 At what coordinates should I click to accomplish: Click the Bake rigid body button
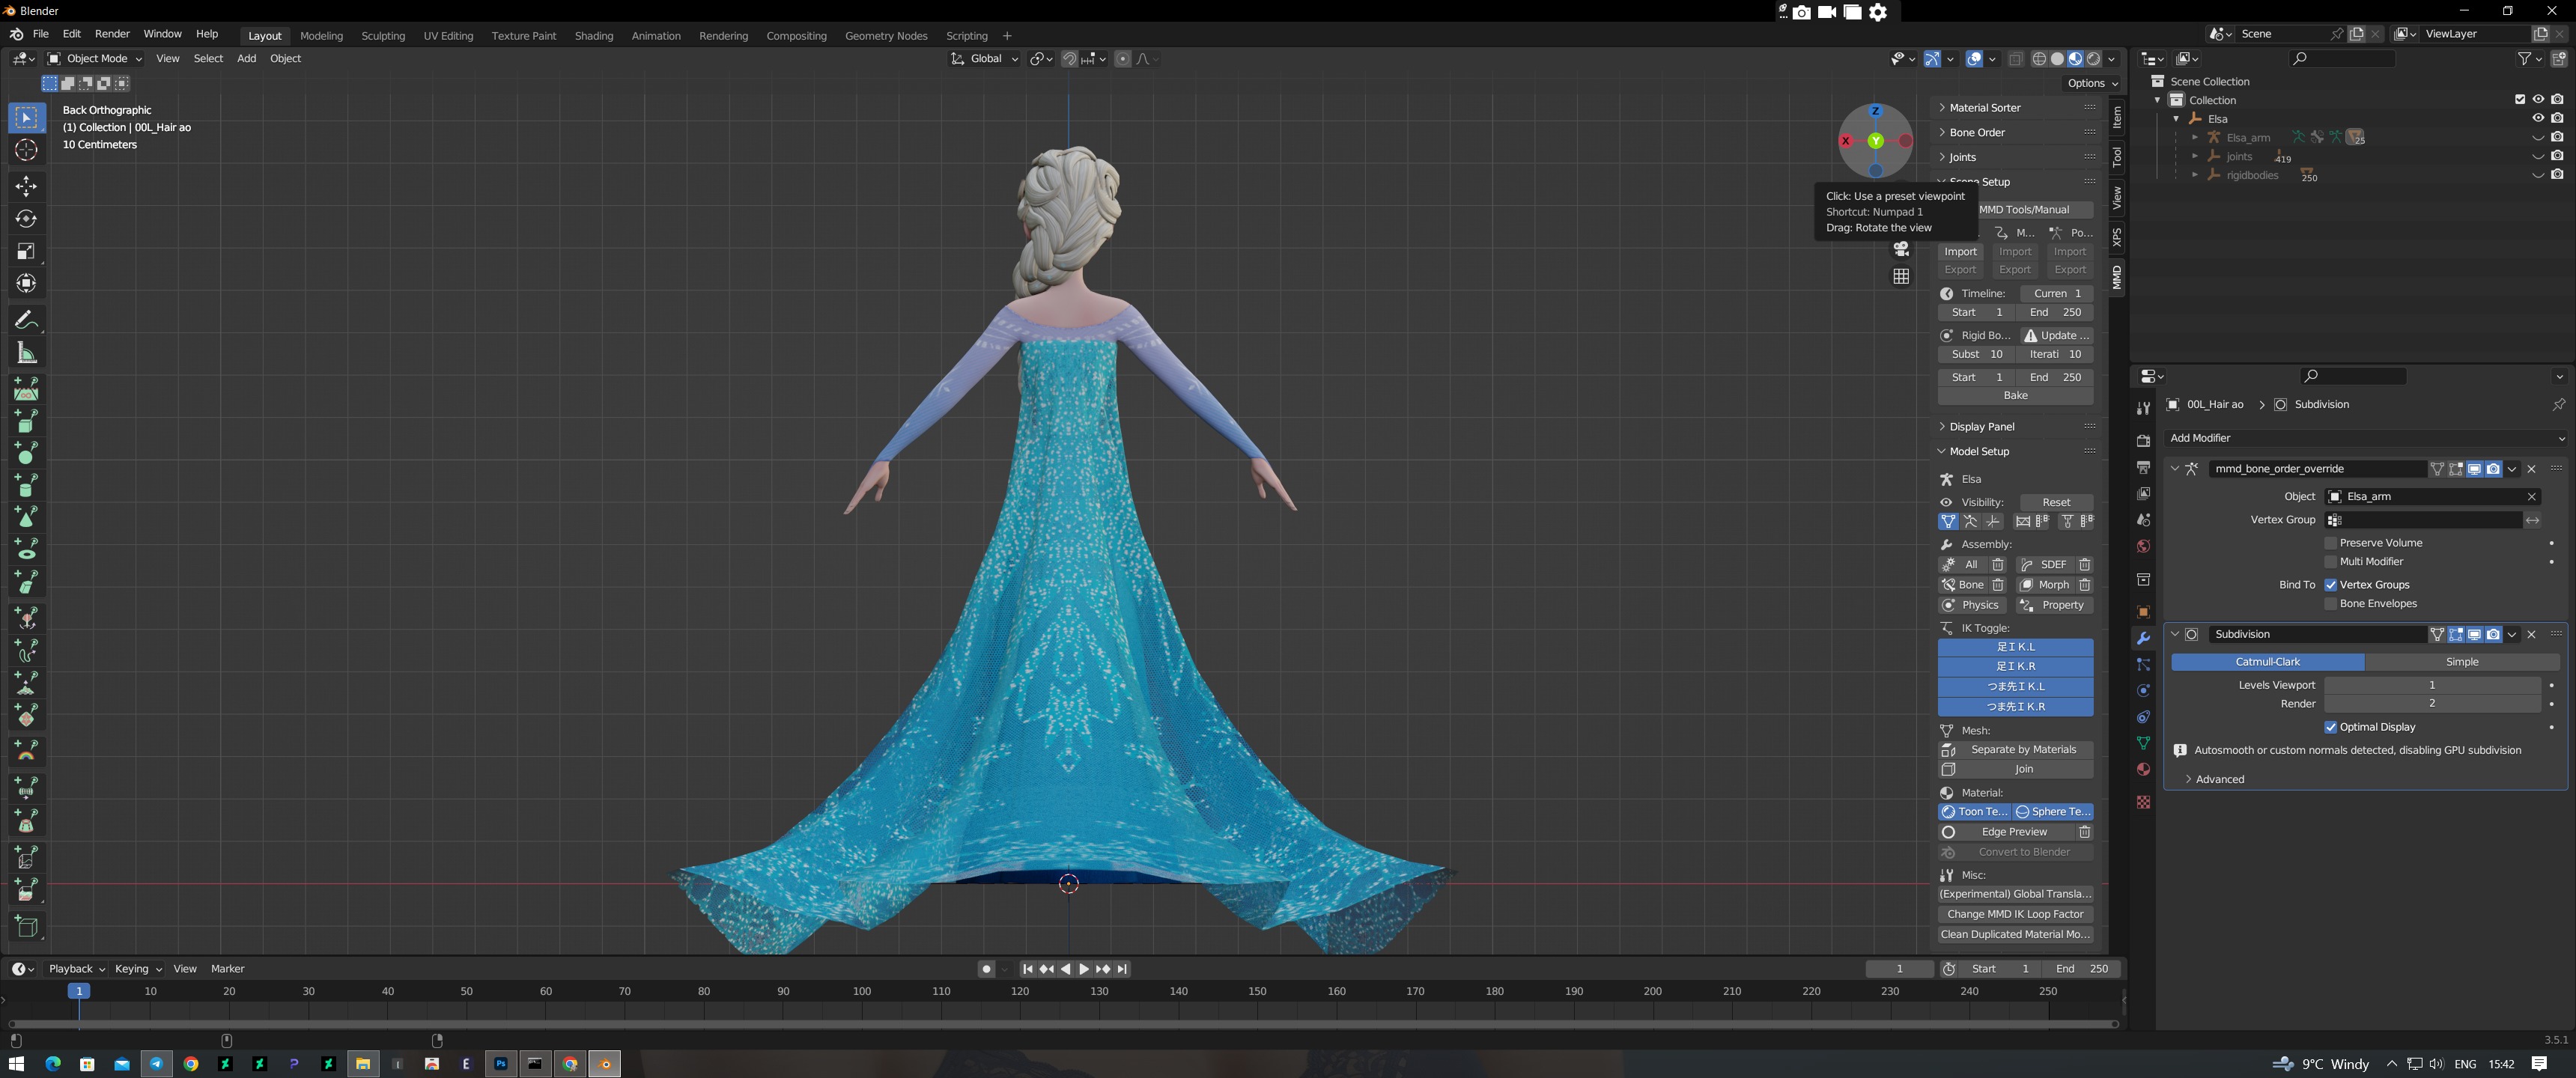[2015, 396]
